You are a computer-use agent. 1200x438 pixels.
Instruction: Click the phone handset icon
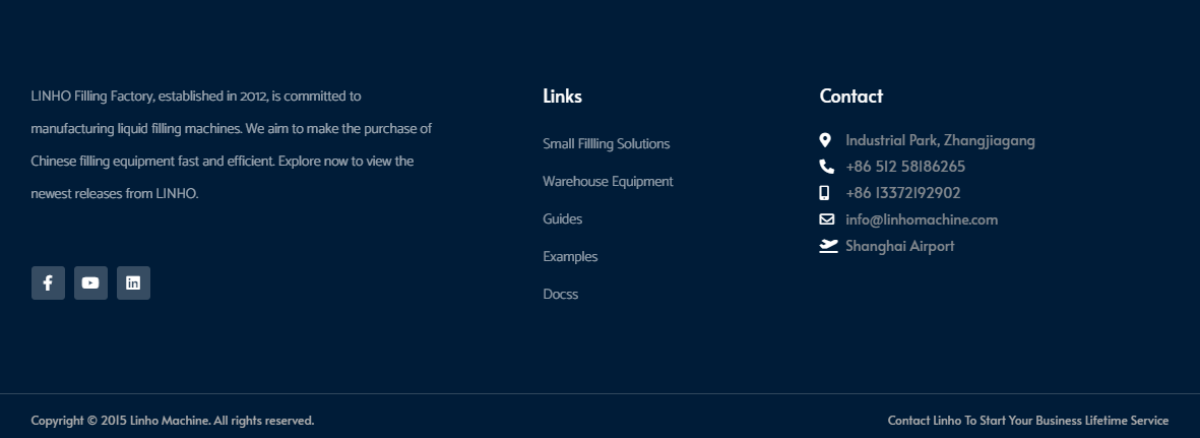pos(826,167)
